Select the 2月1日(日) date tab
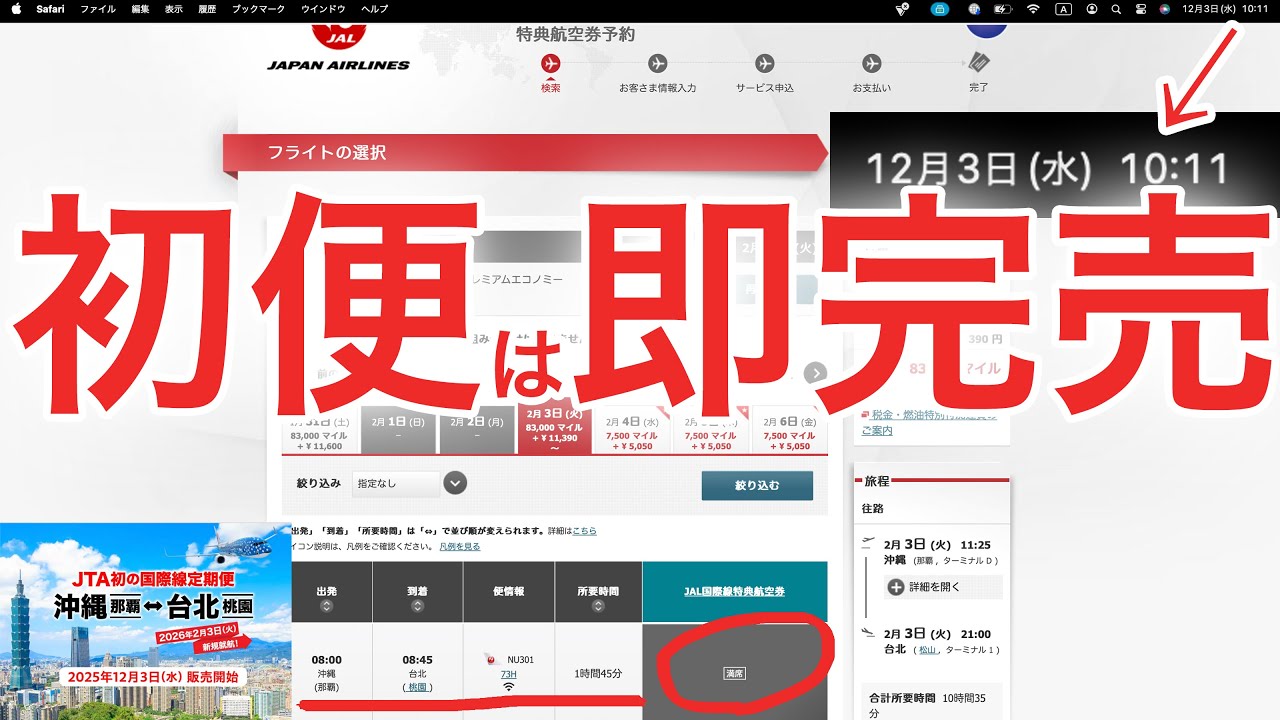Image resolution: width=1280 pixels, height=720 pixels. point(398,430)
